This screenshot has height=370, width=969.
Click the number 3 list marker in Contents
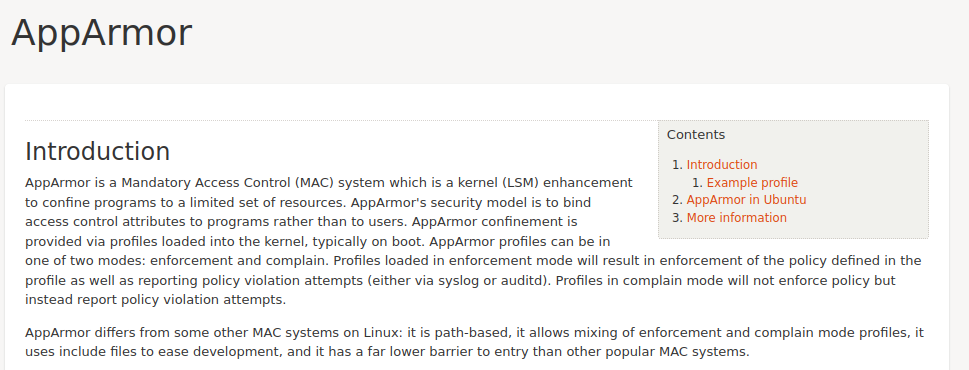[x=677, y=218]
